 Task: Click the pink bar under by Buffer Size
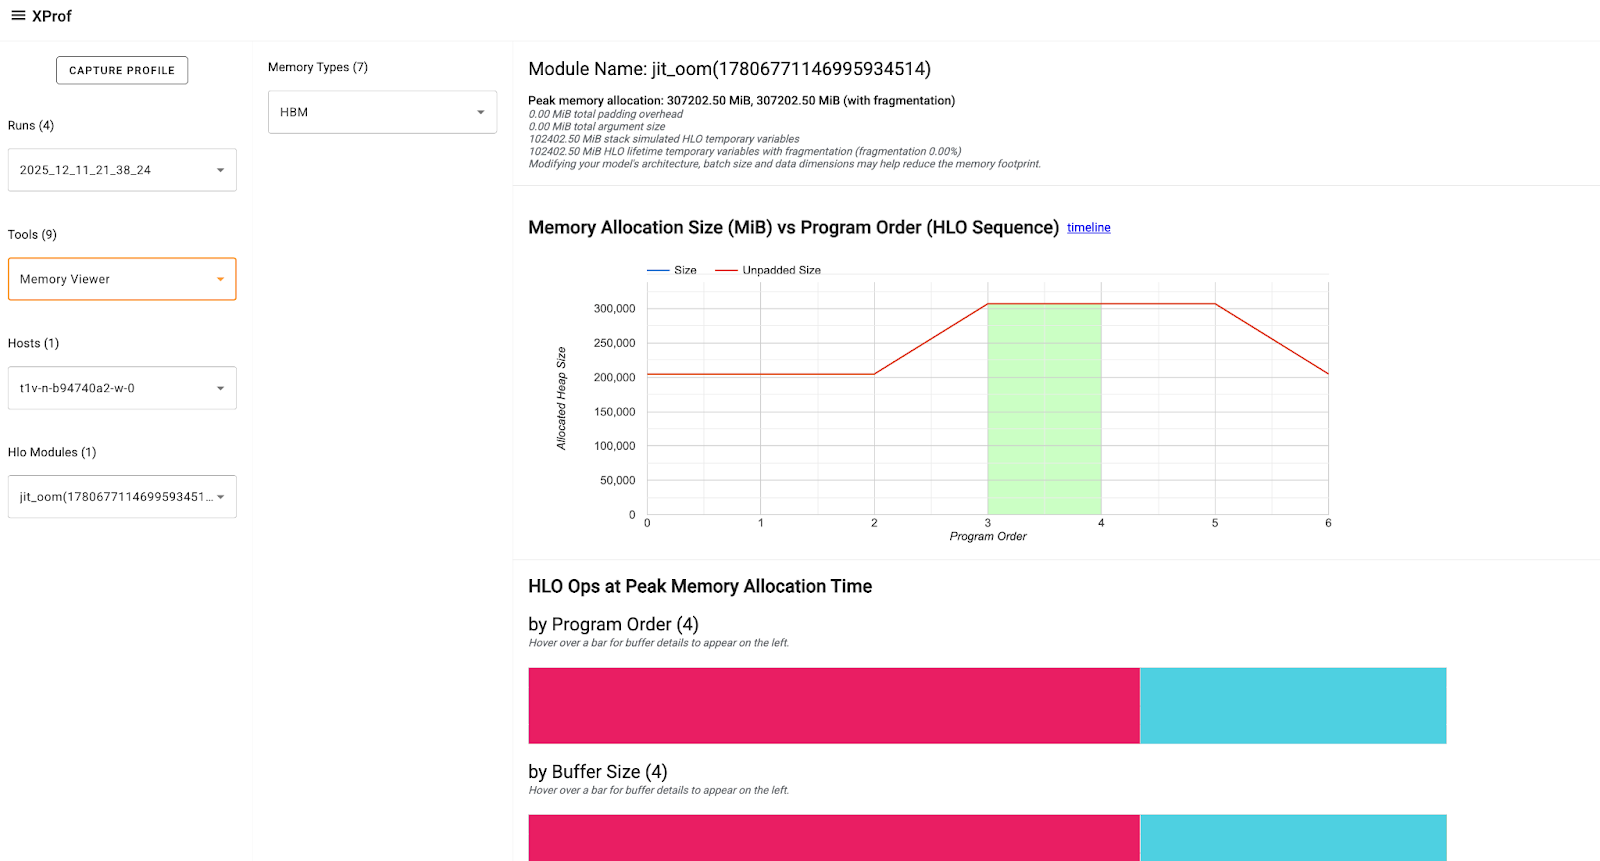834,837
